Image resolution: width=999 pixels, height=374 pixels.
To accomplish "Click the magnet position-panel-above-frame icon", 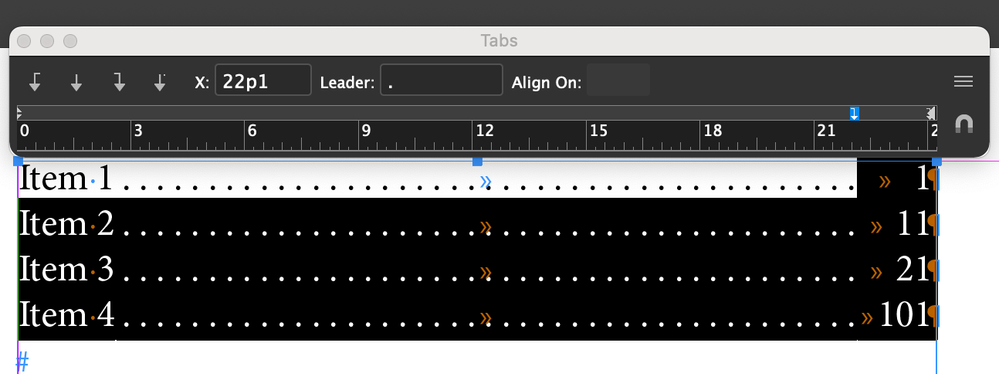I will click(x=964, y=124).
